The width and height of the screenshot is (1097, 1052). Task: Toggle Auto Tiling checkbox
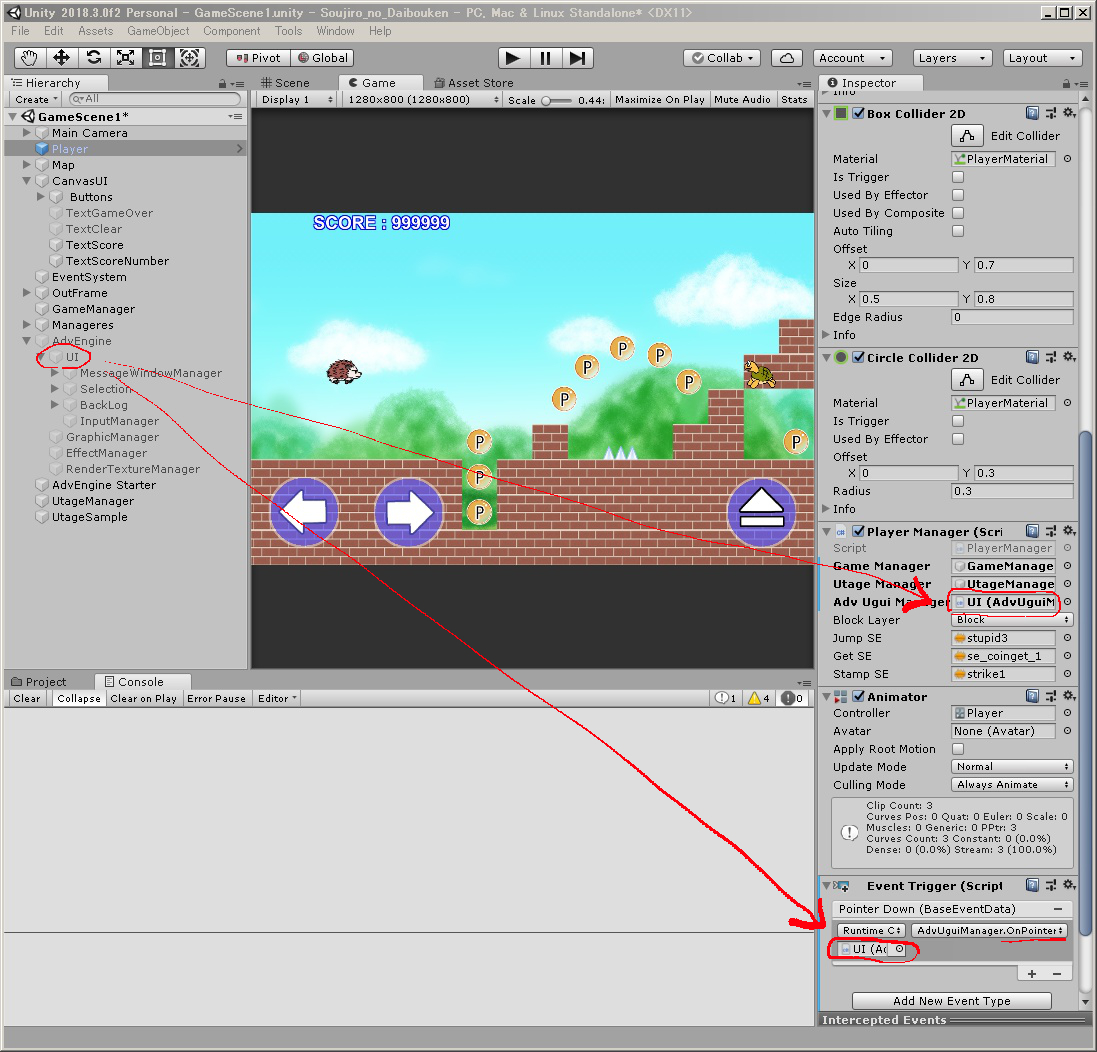958,231
